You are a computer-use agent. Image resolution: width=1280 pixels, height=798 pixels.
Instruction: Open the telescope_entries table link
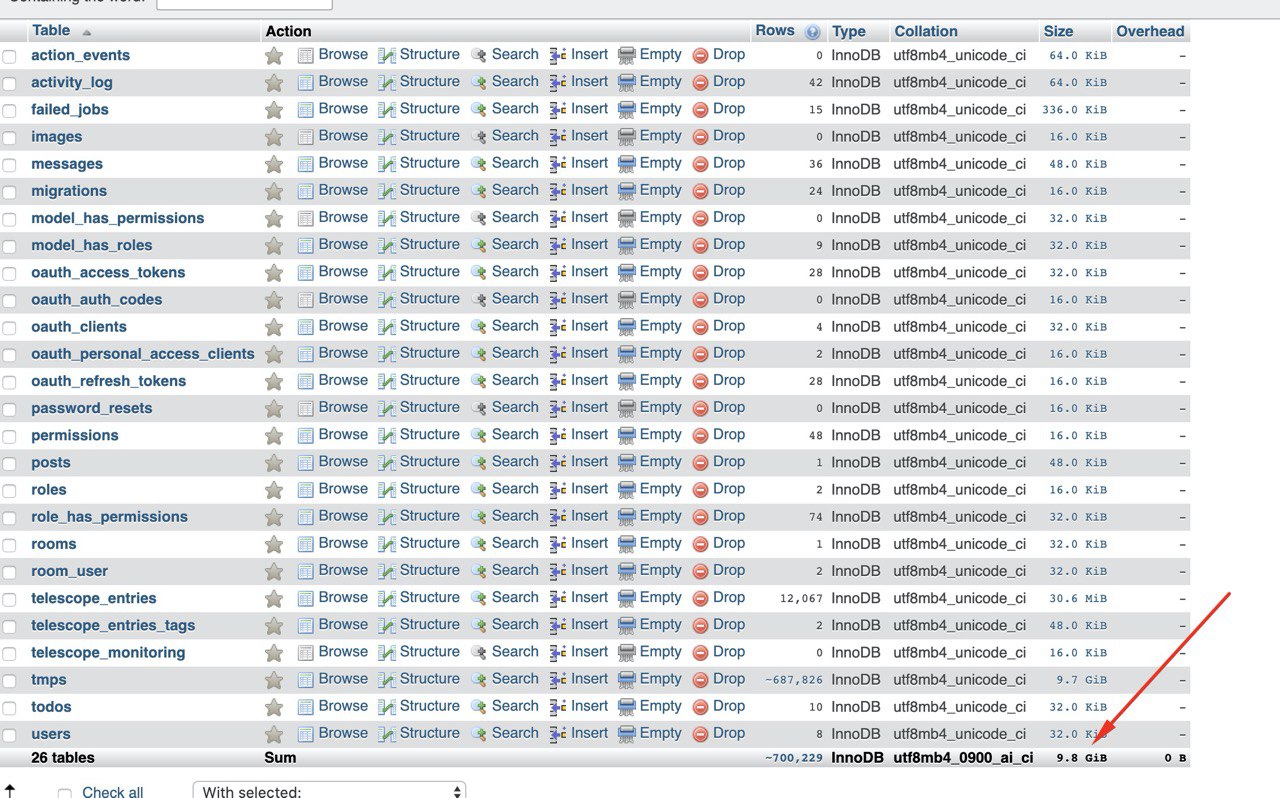[x=94, y=599]
